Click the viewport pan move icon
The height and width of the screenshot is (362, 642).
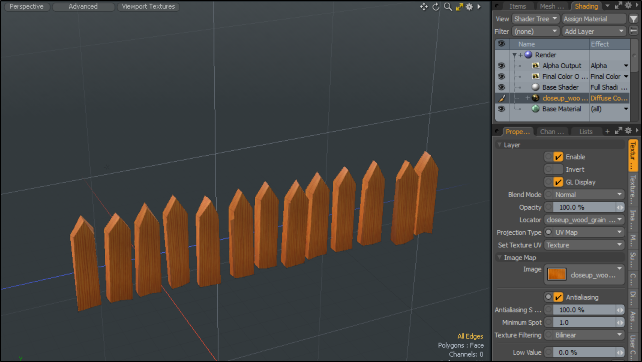click(x=424, y=7)
